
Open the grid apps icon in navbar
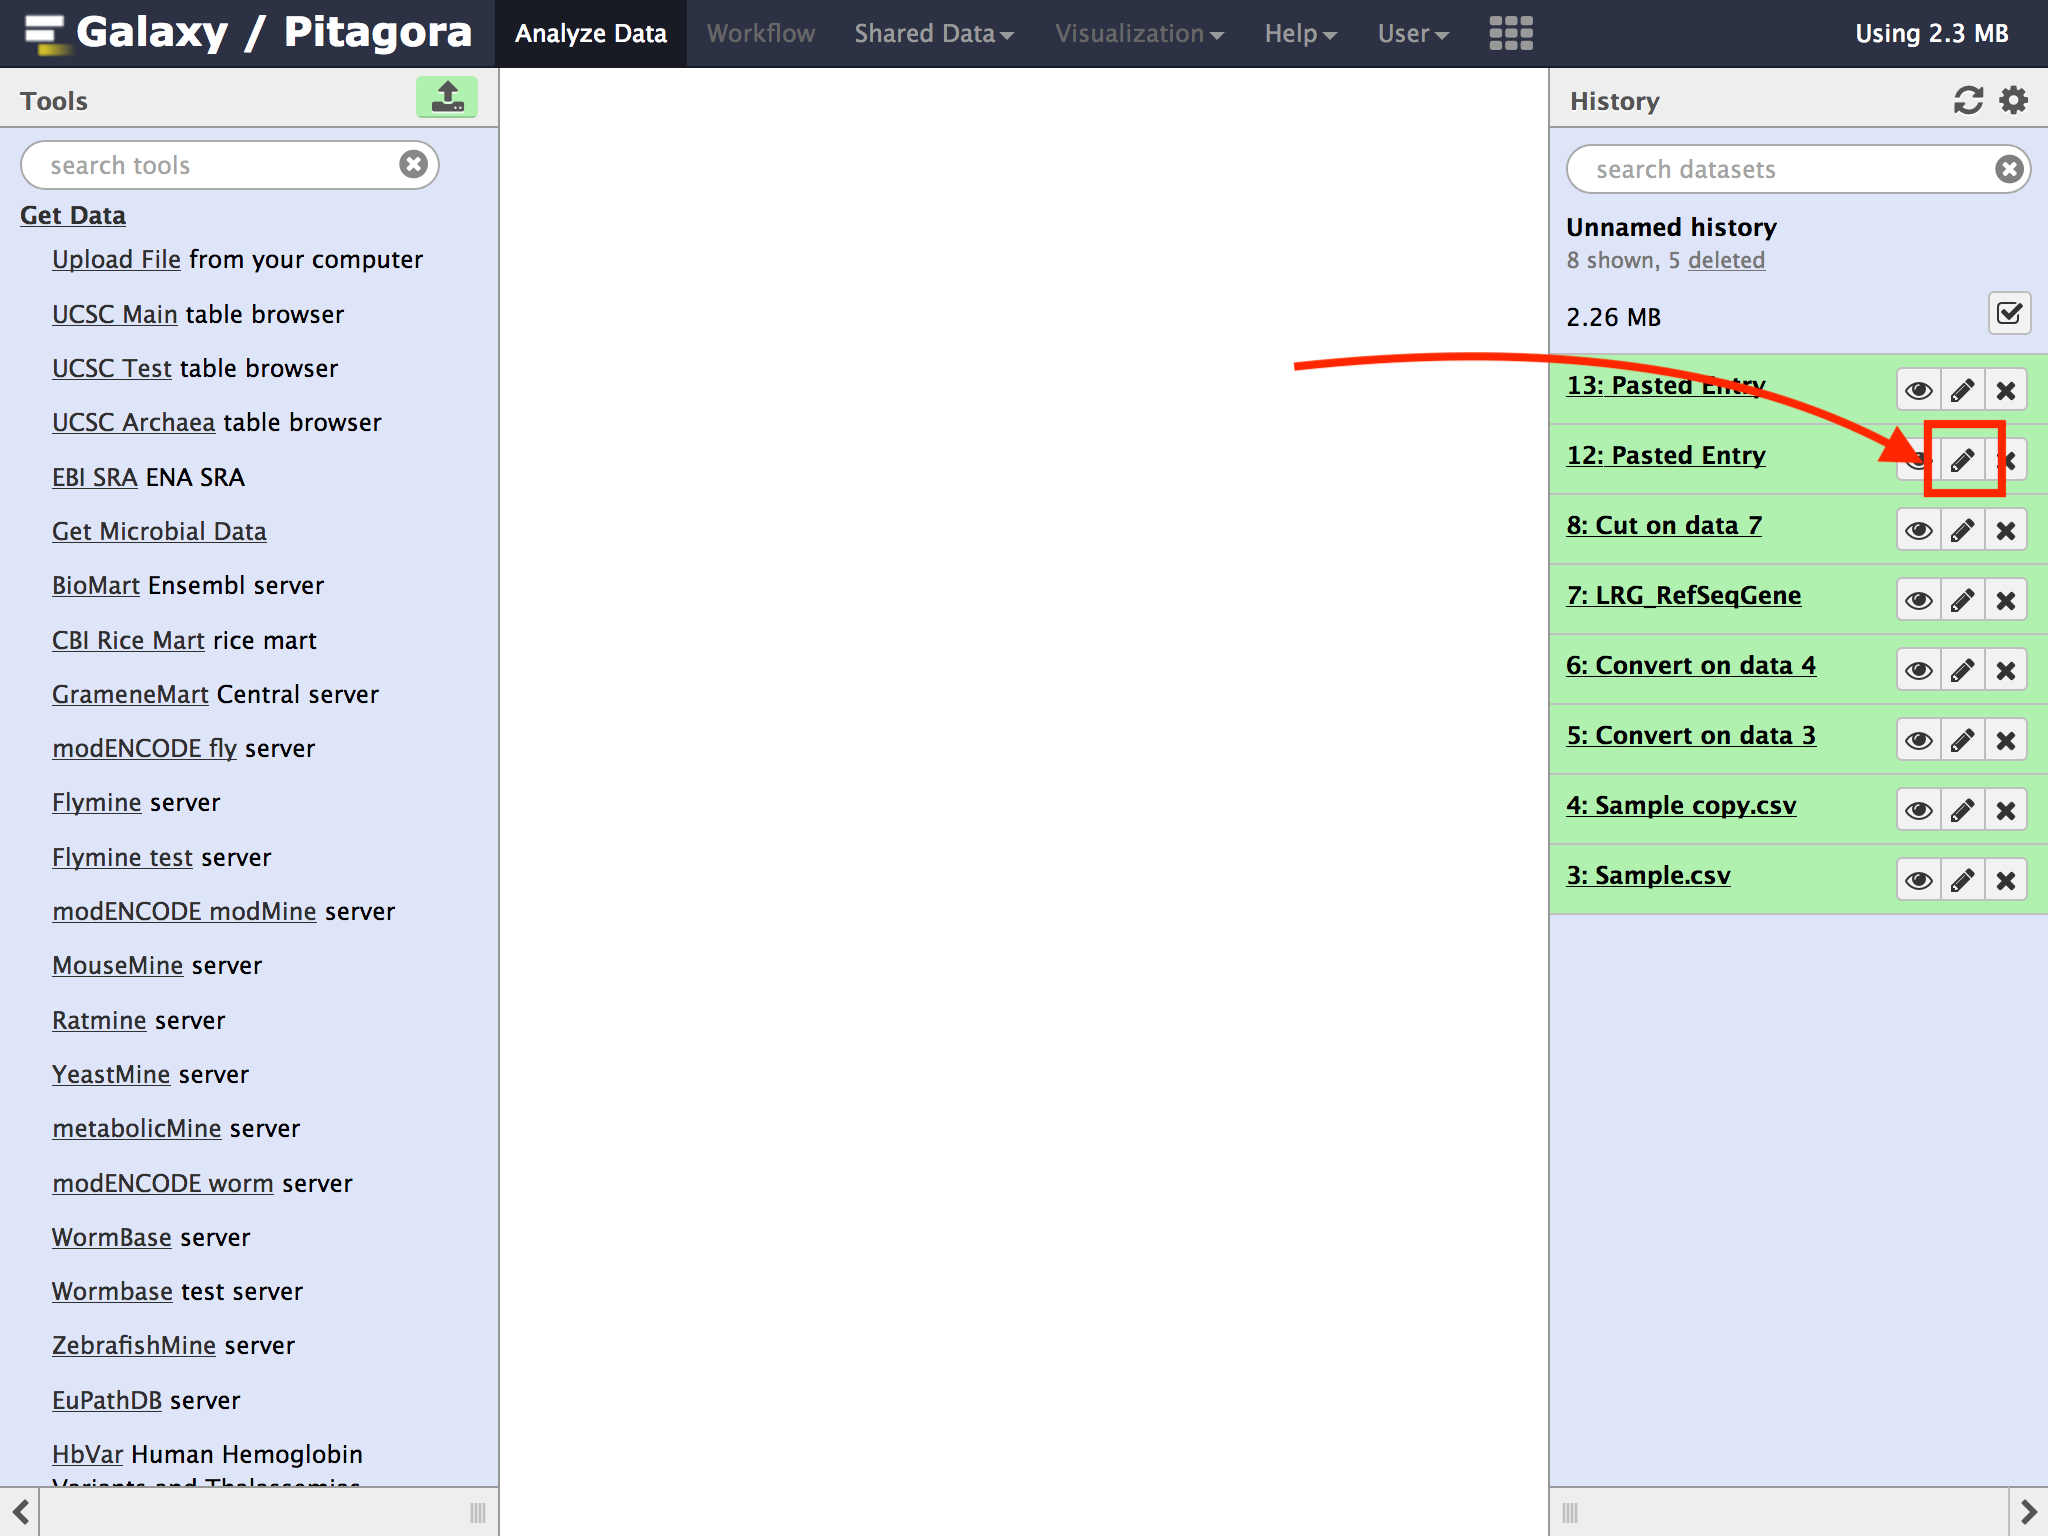coord(1510,33)
